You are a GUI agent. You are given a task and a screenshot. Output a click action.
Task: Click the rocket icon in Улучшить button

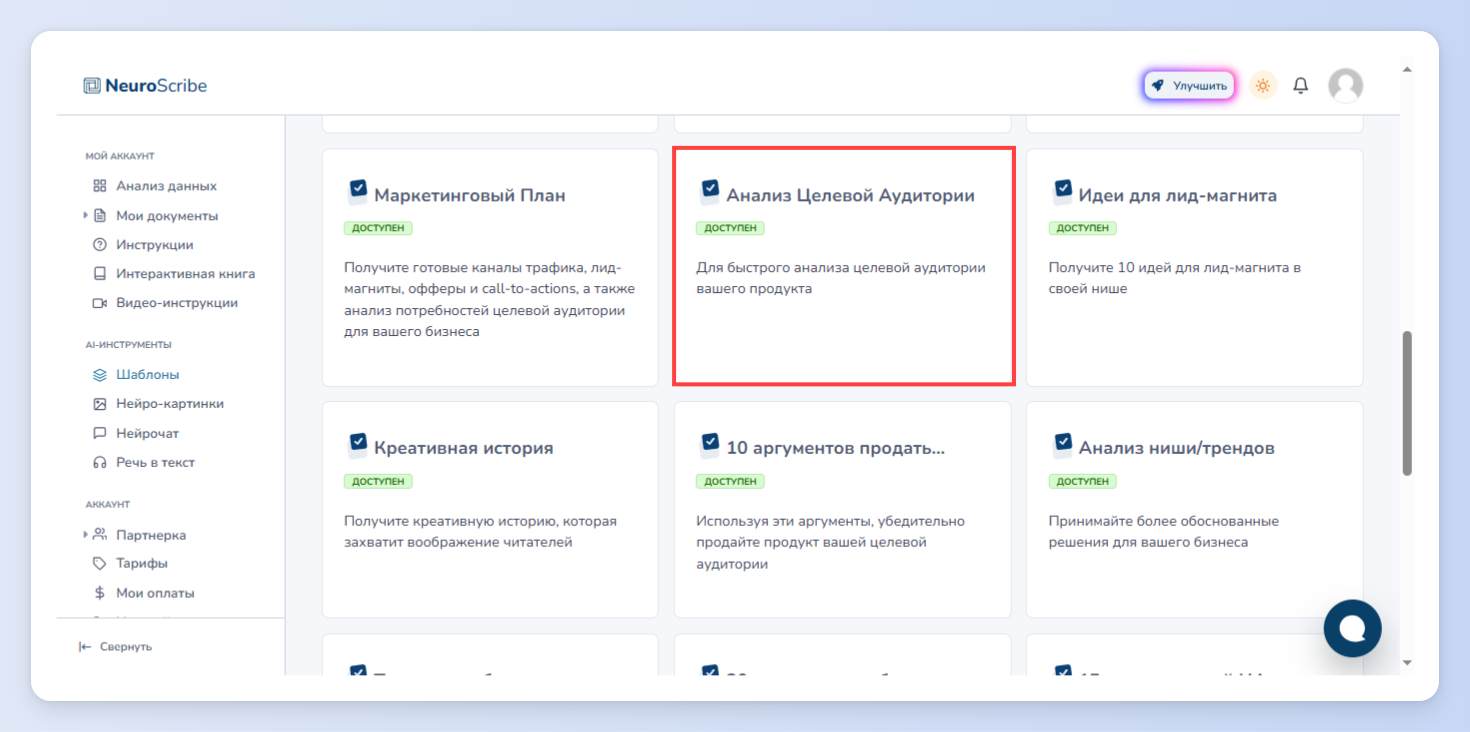pyautogui.click(x=1158, y=86)
